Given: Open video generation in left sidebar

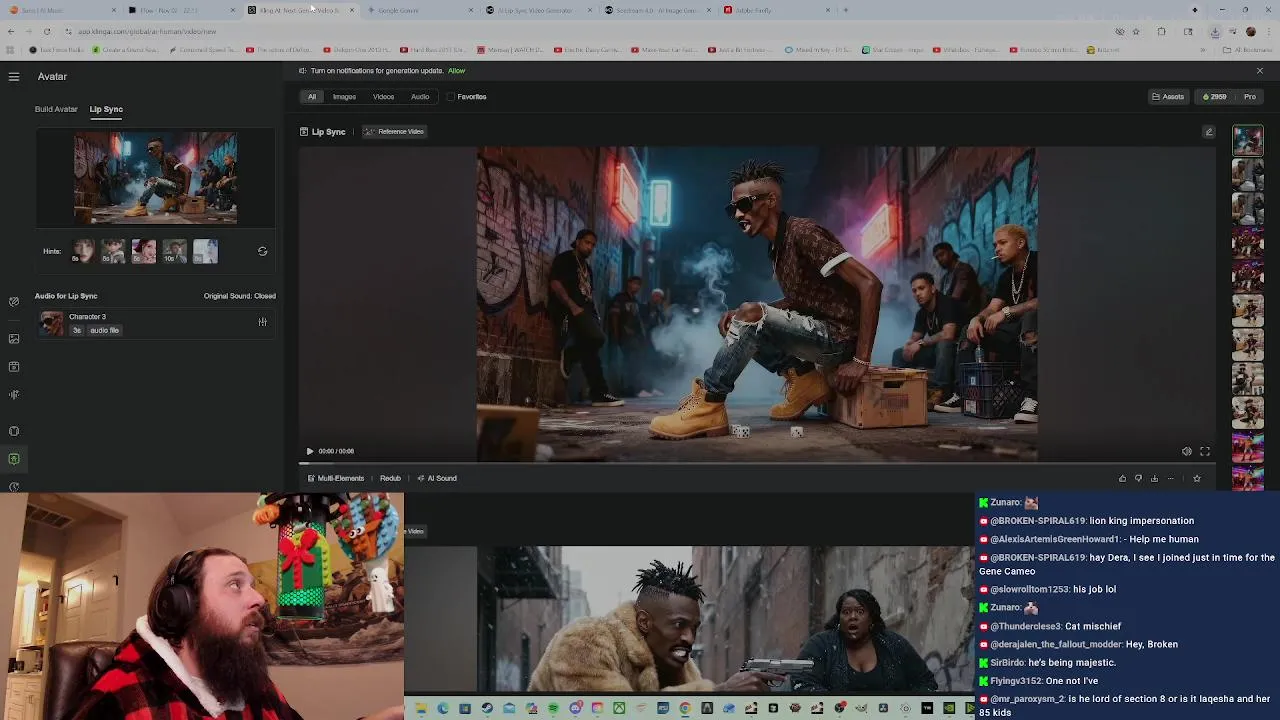Looking at the screenshot, I should pos(14,367).
